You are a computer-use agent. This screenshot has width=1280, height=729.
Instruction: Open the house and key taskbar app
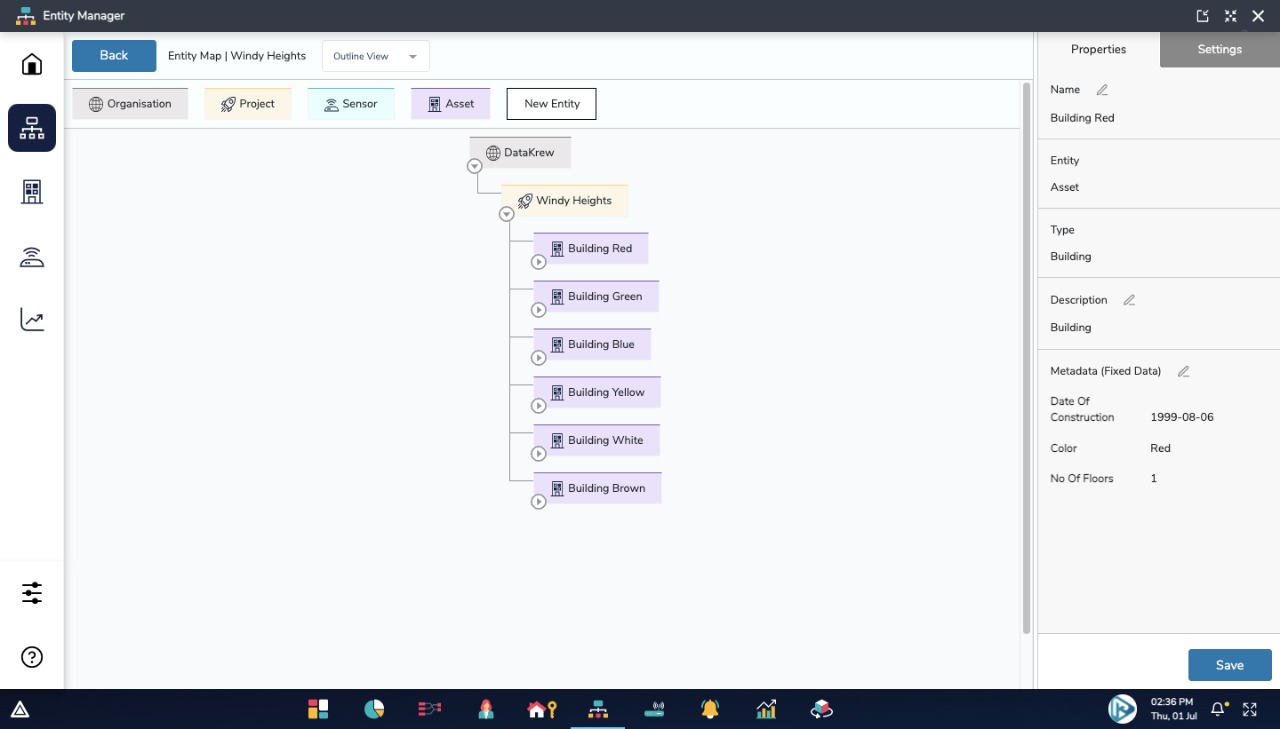point(541,709)
